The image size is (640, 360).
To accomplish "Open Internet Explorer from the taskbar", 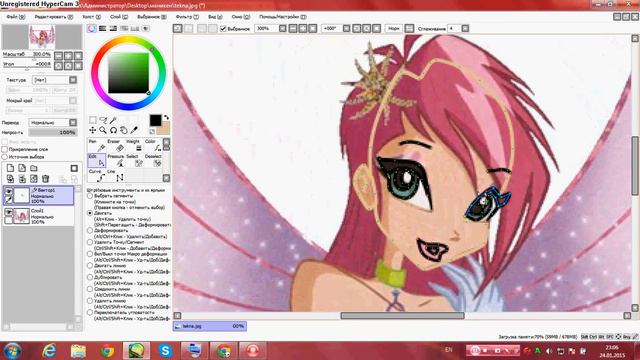I will [49, 351].
